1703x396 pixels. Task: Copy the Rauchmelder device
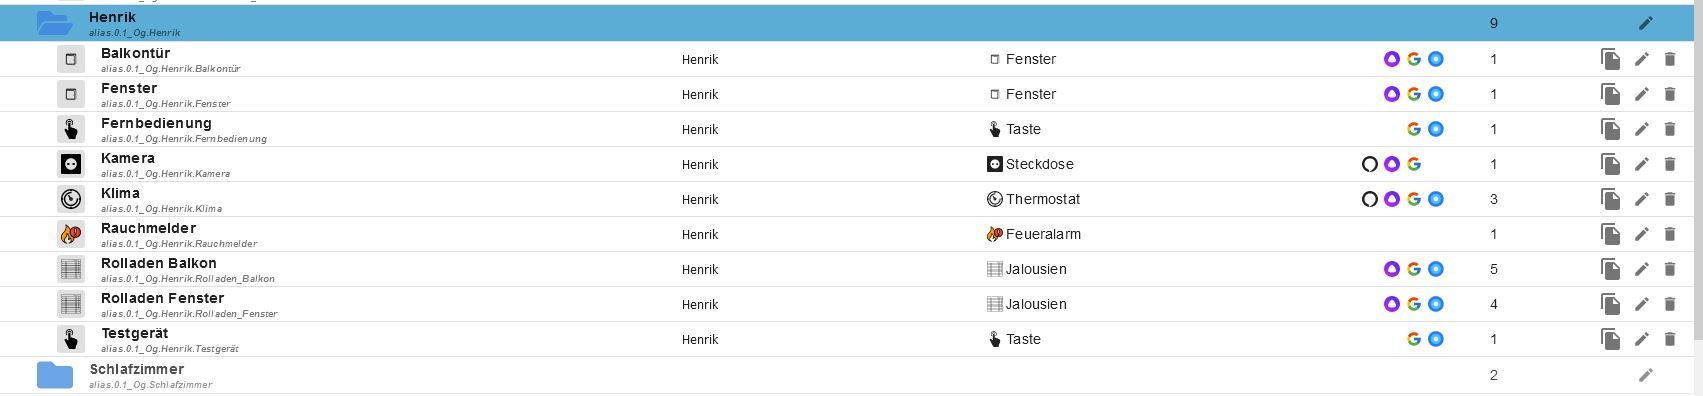click(x=1610, y=235)
